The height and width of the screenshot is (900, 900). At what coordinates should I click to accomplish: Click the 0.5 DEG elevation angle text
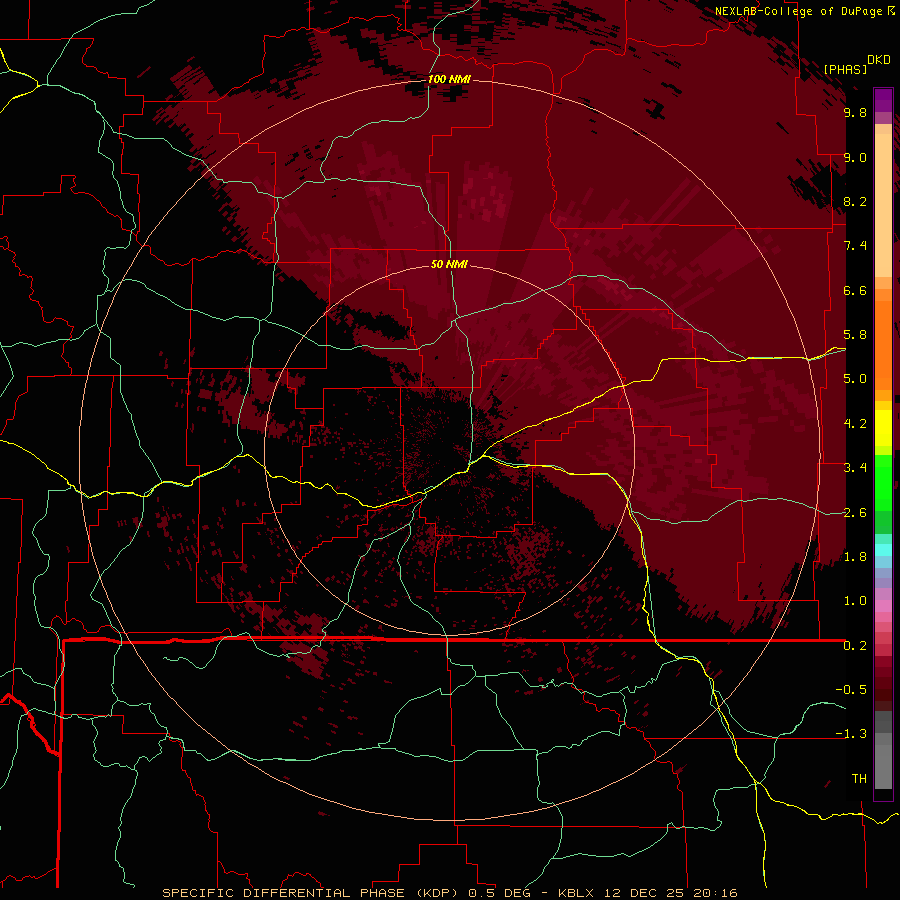pyautogui.click(x=499, y=893)
